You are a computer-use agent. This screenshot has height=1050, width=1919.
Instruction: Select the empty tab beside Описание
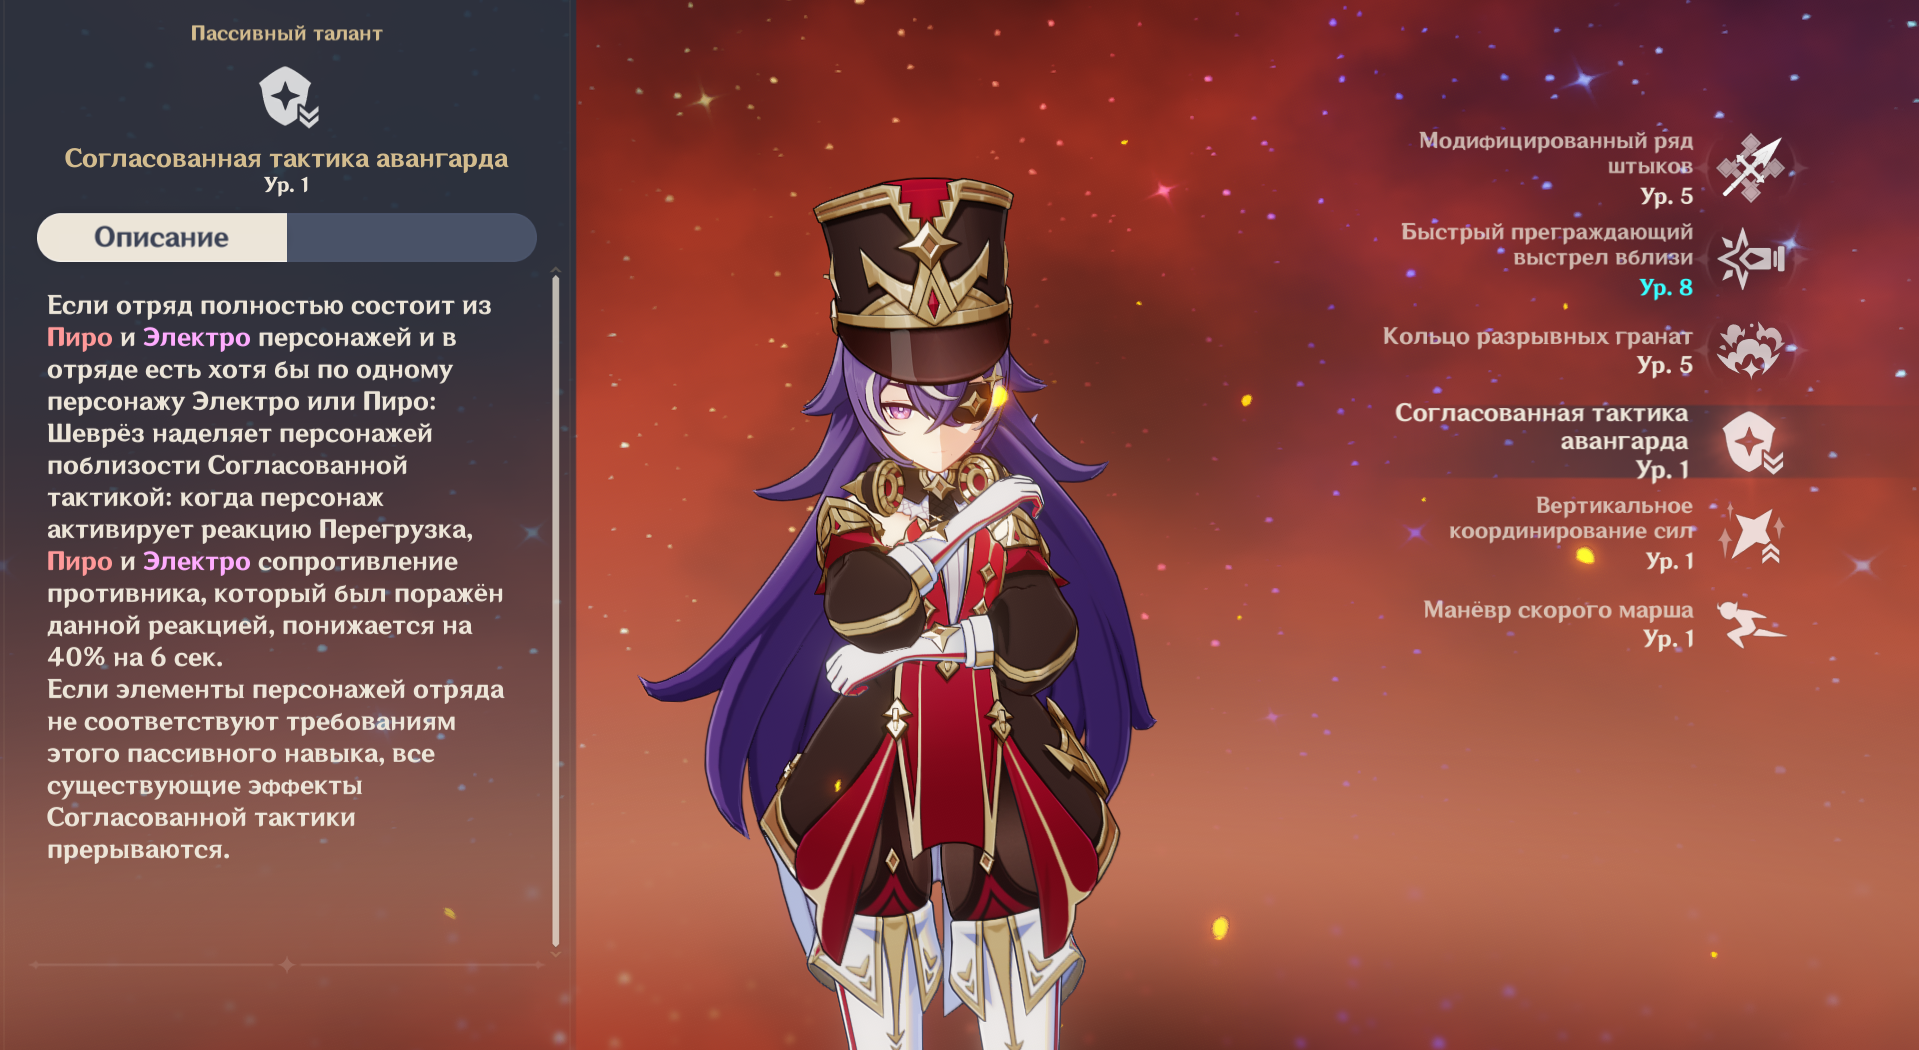pos(411,237)
